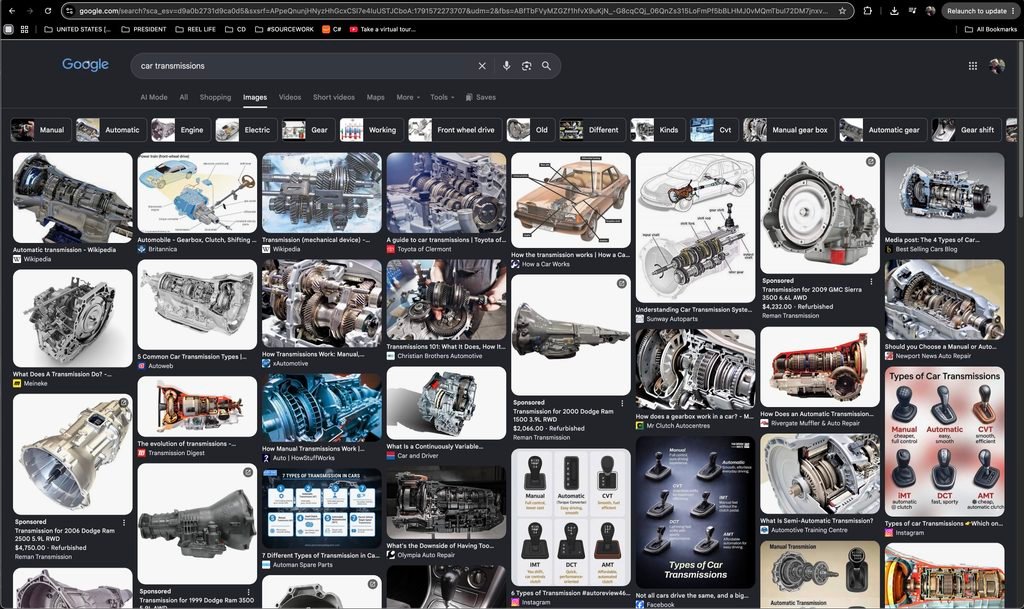The width and height of the screenshot is (1024, 609).
Task: Filter images by the Electric chip
Action: coord(244,130)
